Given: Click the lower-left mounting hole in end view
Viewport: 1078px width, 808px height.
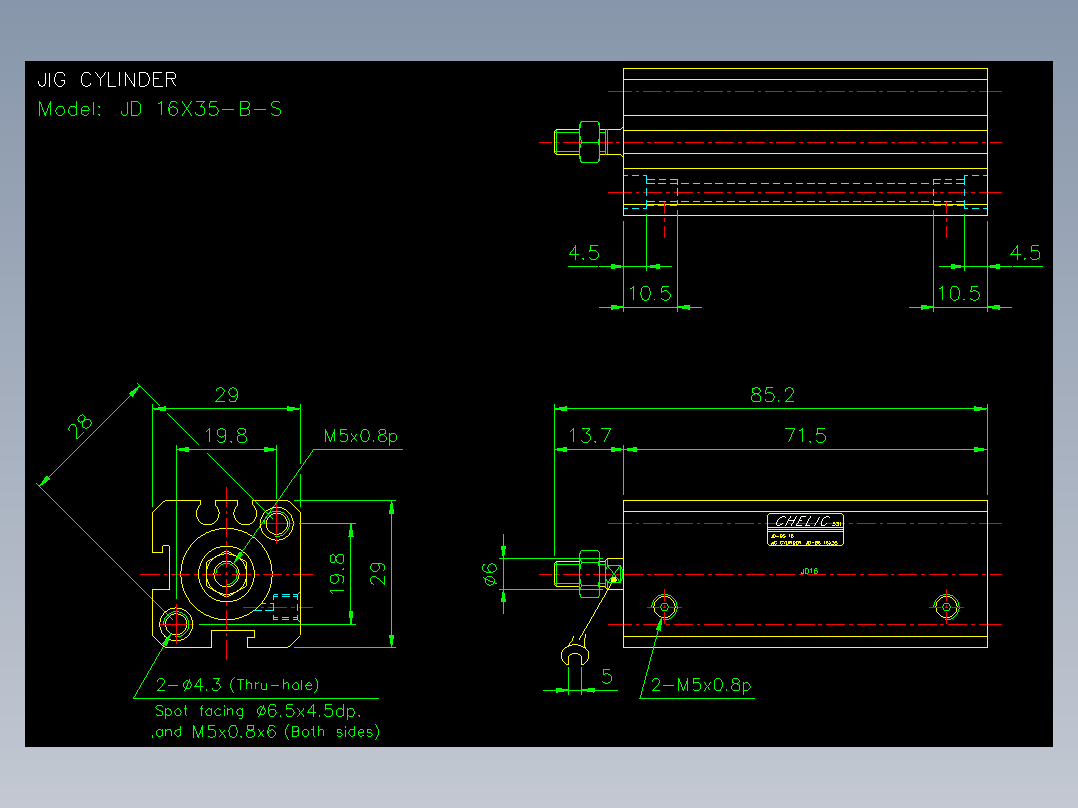Looking at the screenshot, I should 176,624.
